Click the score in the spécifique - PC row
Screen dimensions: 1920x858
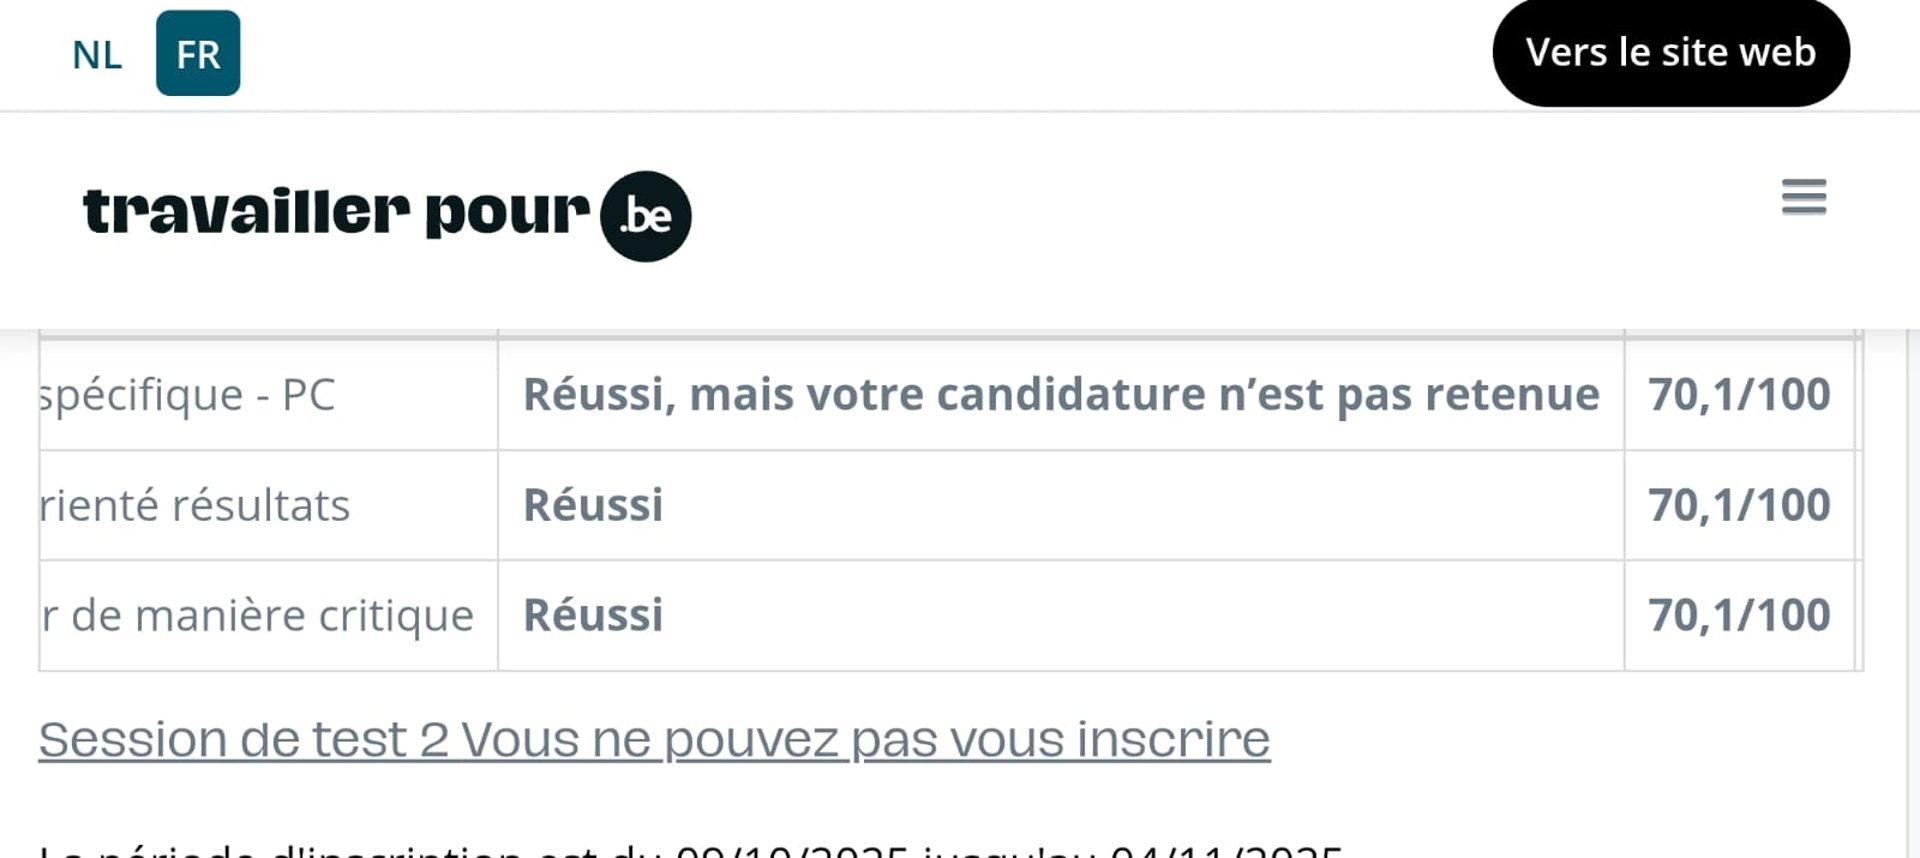pos(1739,395)
